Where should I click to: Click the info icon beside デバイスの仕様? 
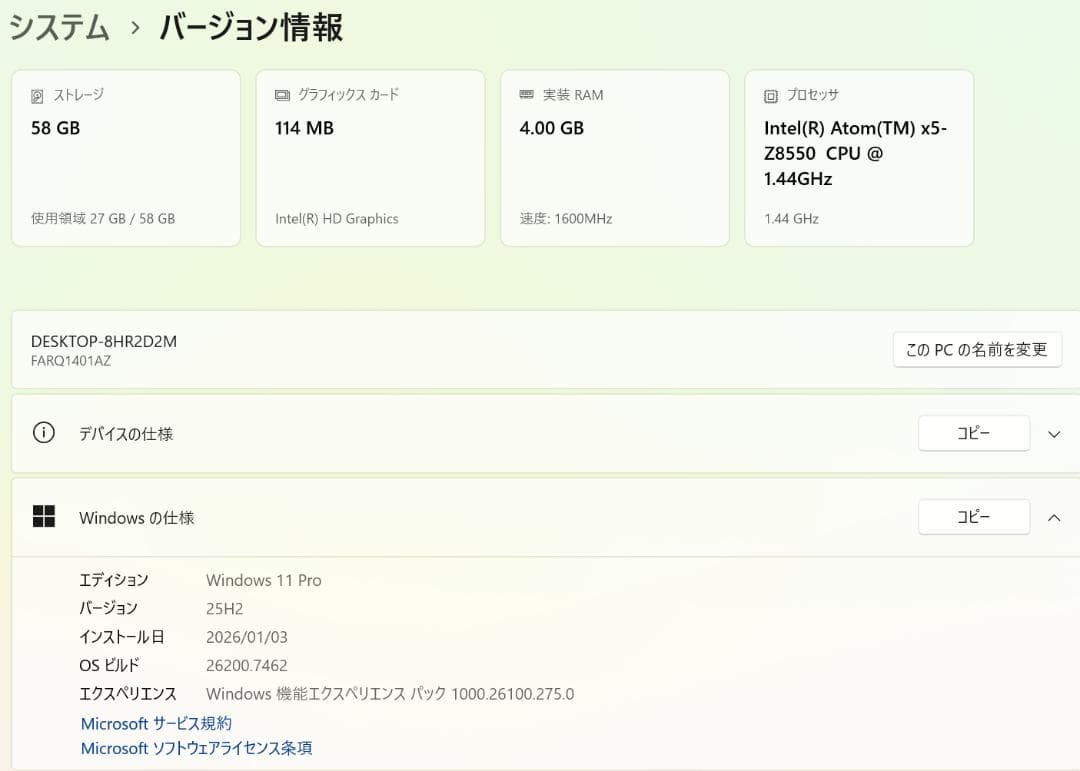point(42,433)
